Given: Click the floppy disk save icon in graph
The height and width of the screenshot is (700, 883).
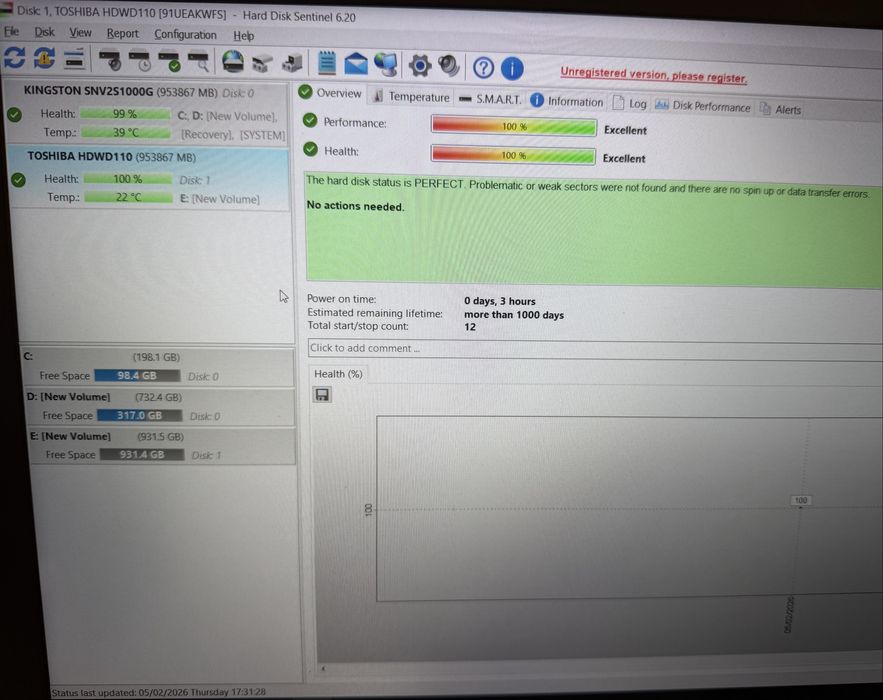Looking at the screenshot, I should pyautogui.click(x=322, y=395).
